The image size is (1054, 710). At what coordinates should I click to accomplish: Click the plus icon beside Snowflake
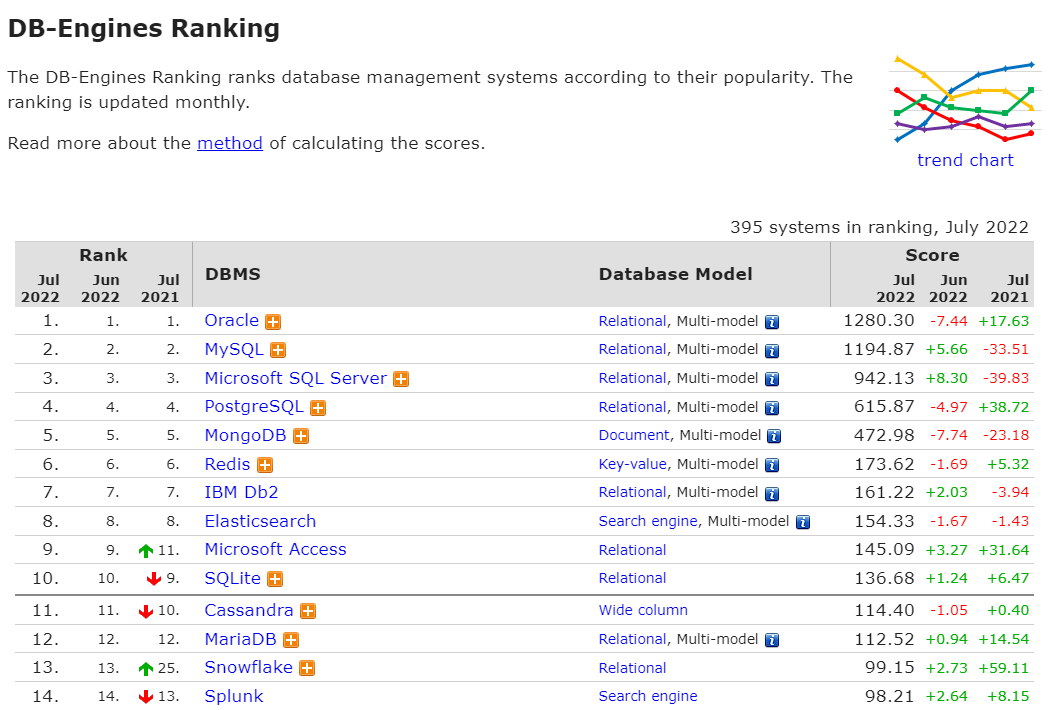click(x=307, y=668)
